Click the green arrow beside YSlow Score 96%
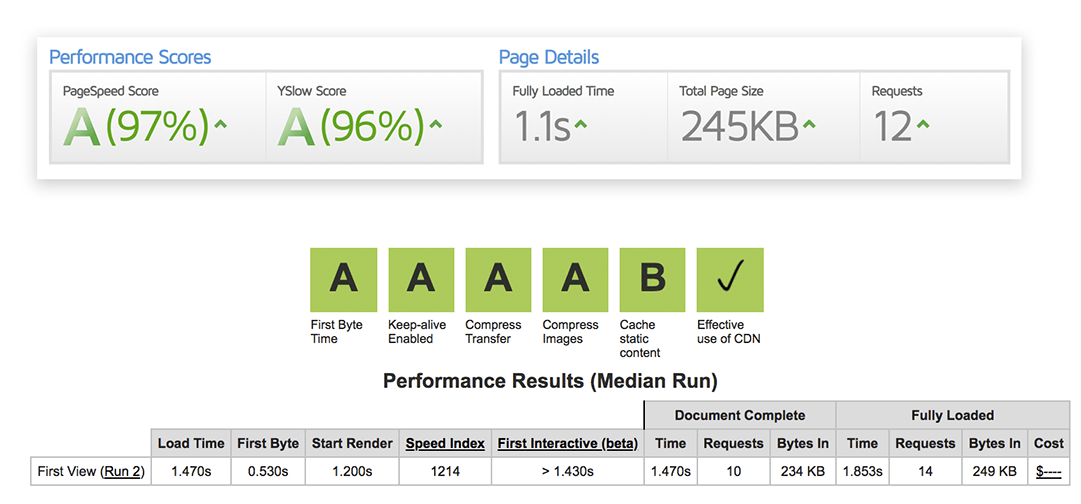This screenshot has height=504, width=1081. click(435, 125)
